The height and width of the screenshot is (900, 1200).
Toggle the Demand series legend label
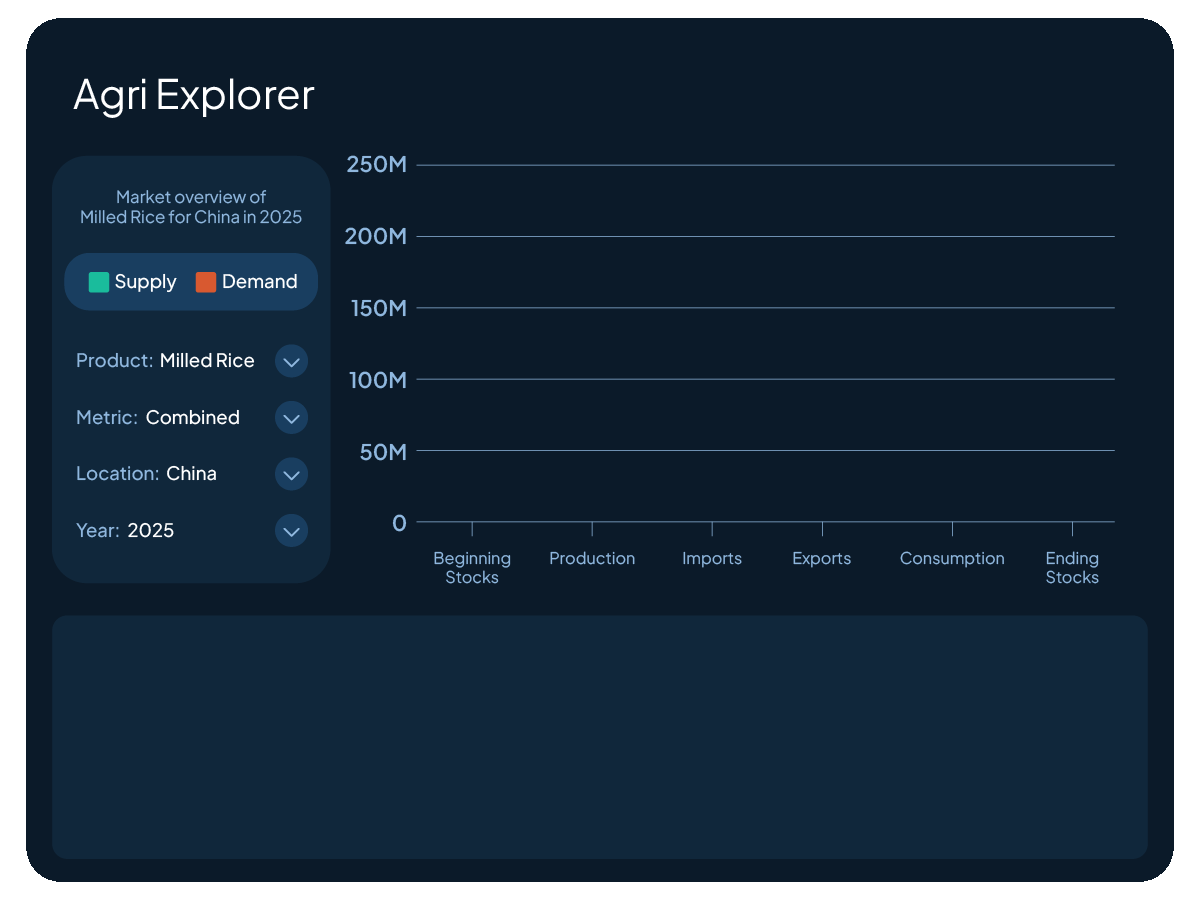coord(259,282)
